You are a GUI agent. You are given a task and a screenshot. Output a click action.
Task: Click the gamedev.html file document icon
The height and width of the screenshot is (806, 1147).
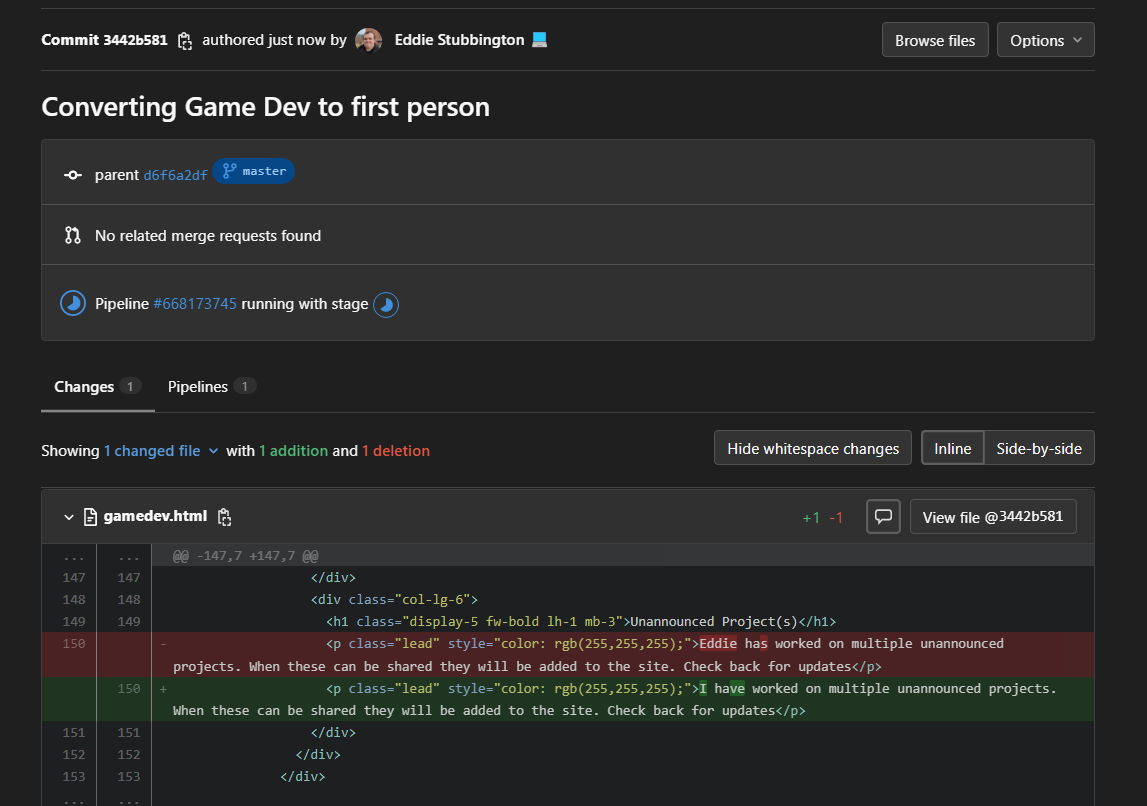click(x=90, y=517)
